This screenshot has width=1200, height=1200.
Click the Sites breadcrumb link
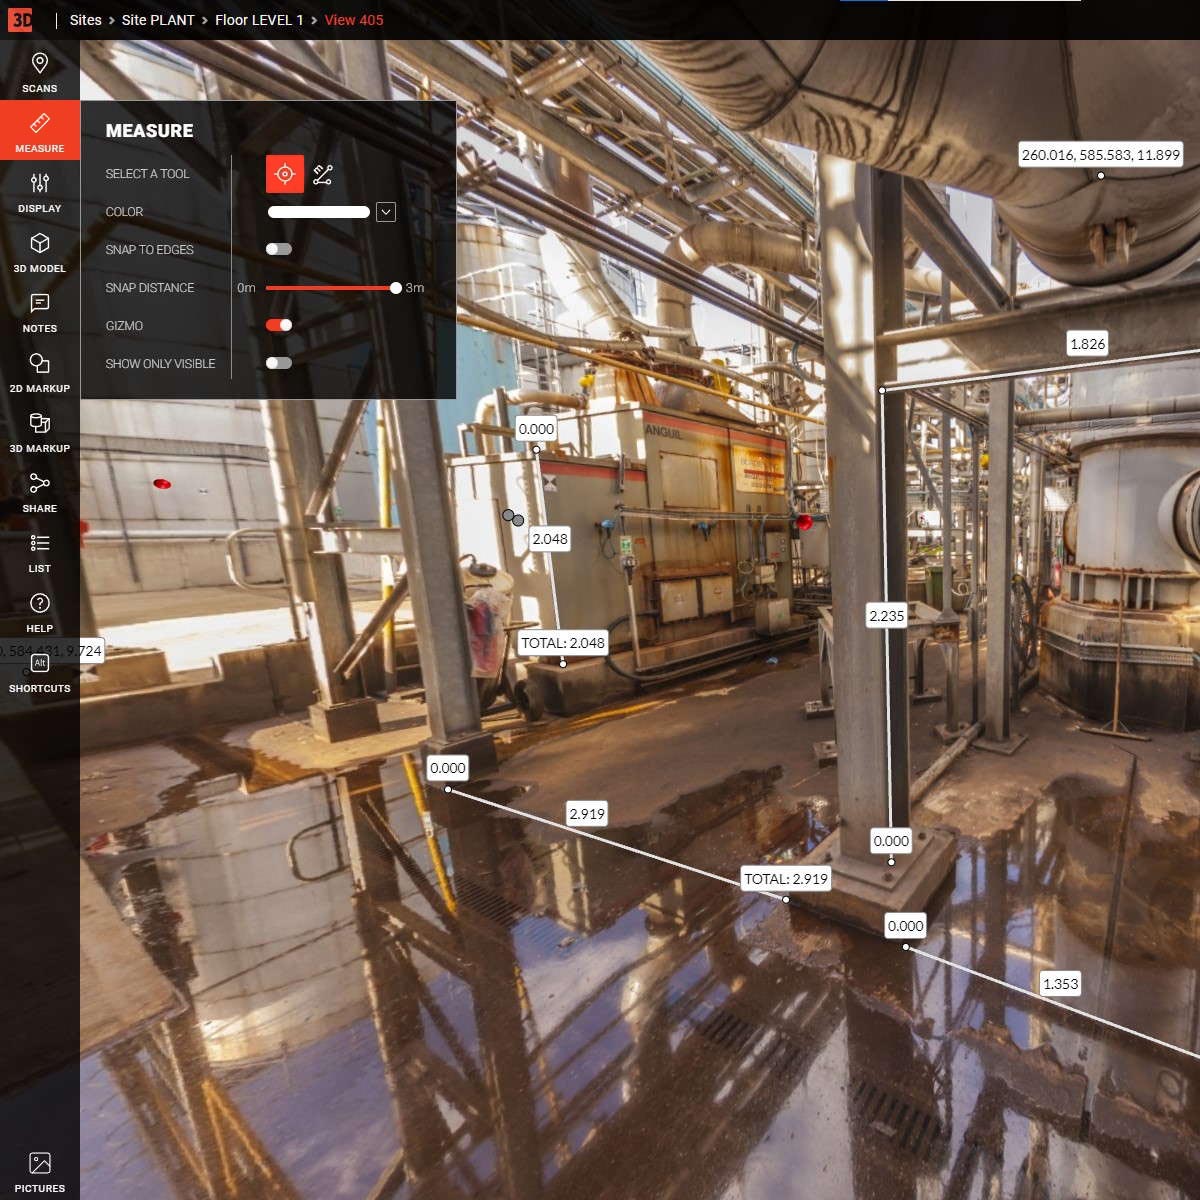pos(86,20)
